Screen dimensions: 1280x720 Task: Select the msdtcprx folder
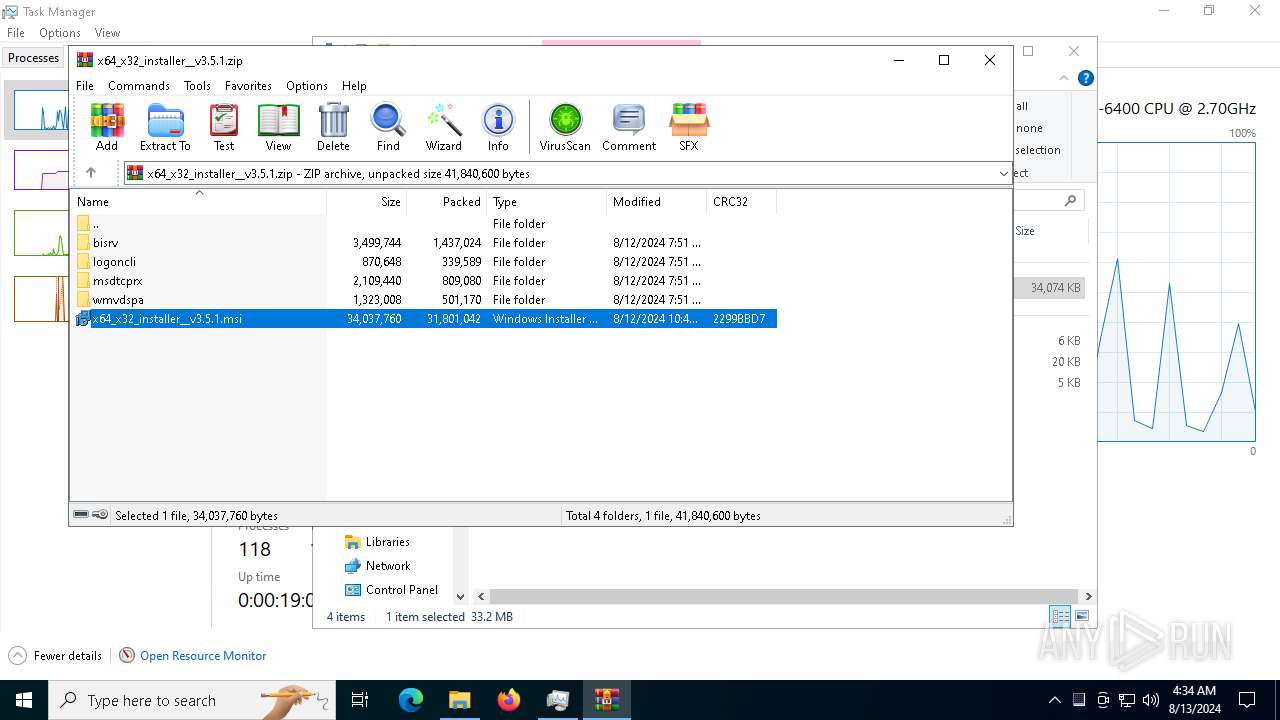pyautogui.click(x=425, y=281)
